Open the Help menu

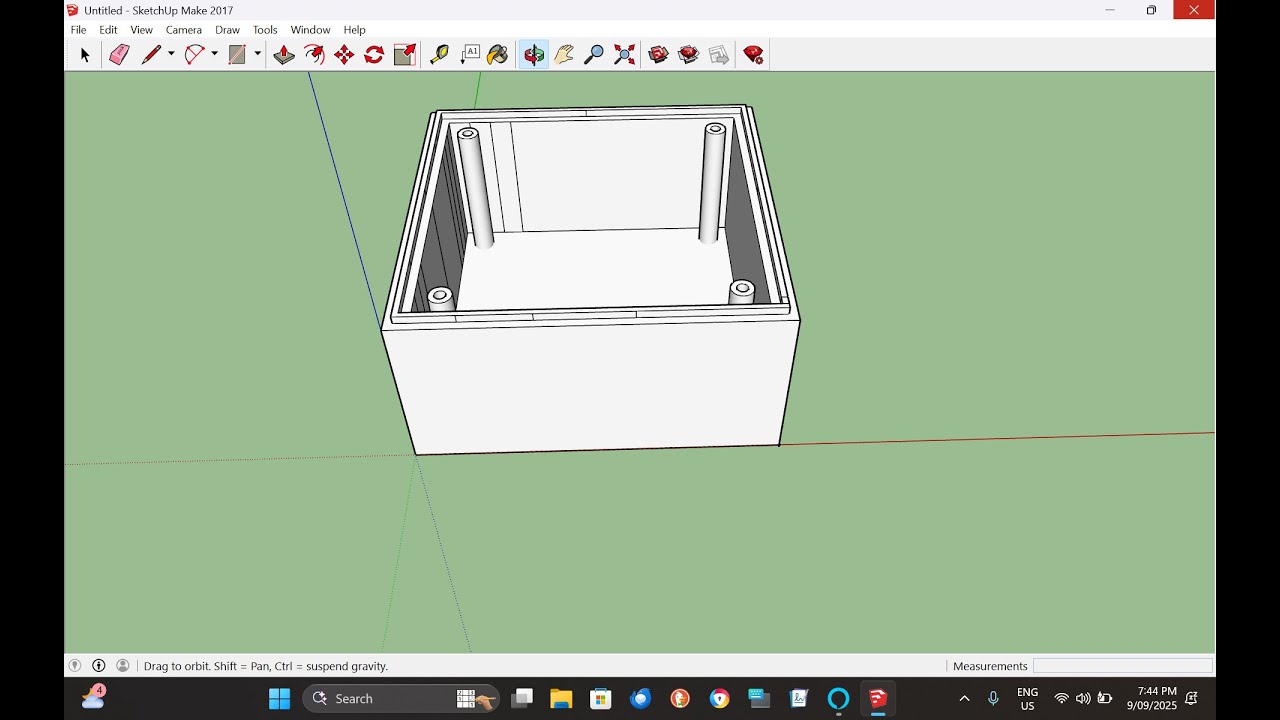pyautogui.click(x=354, y=30)
